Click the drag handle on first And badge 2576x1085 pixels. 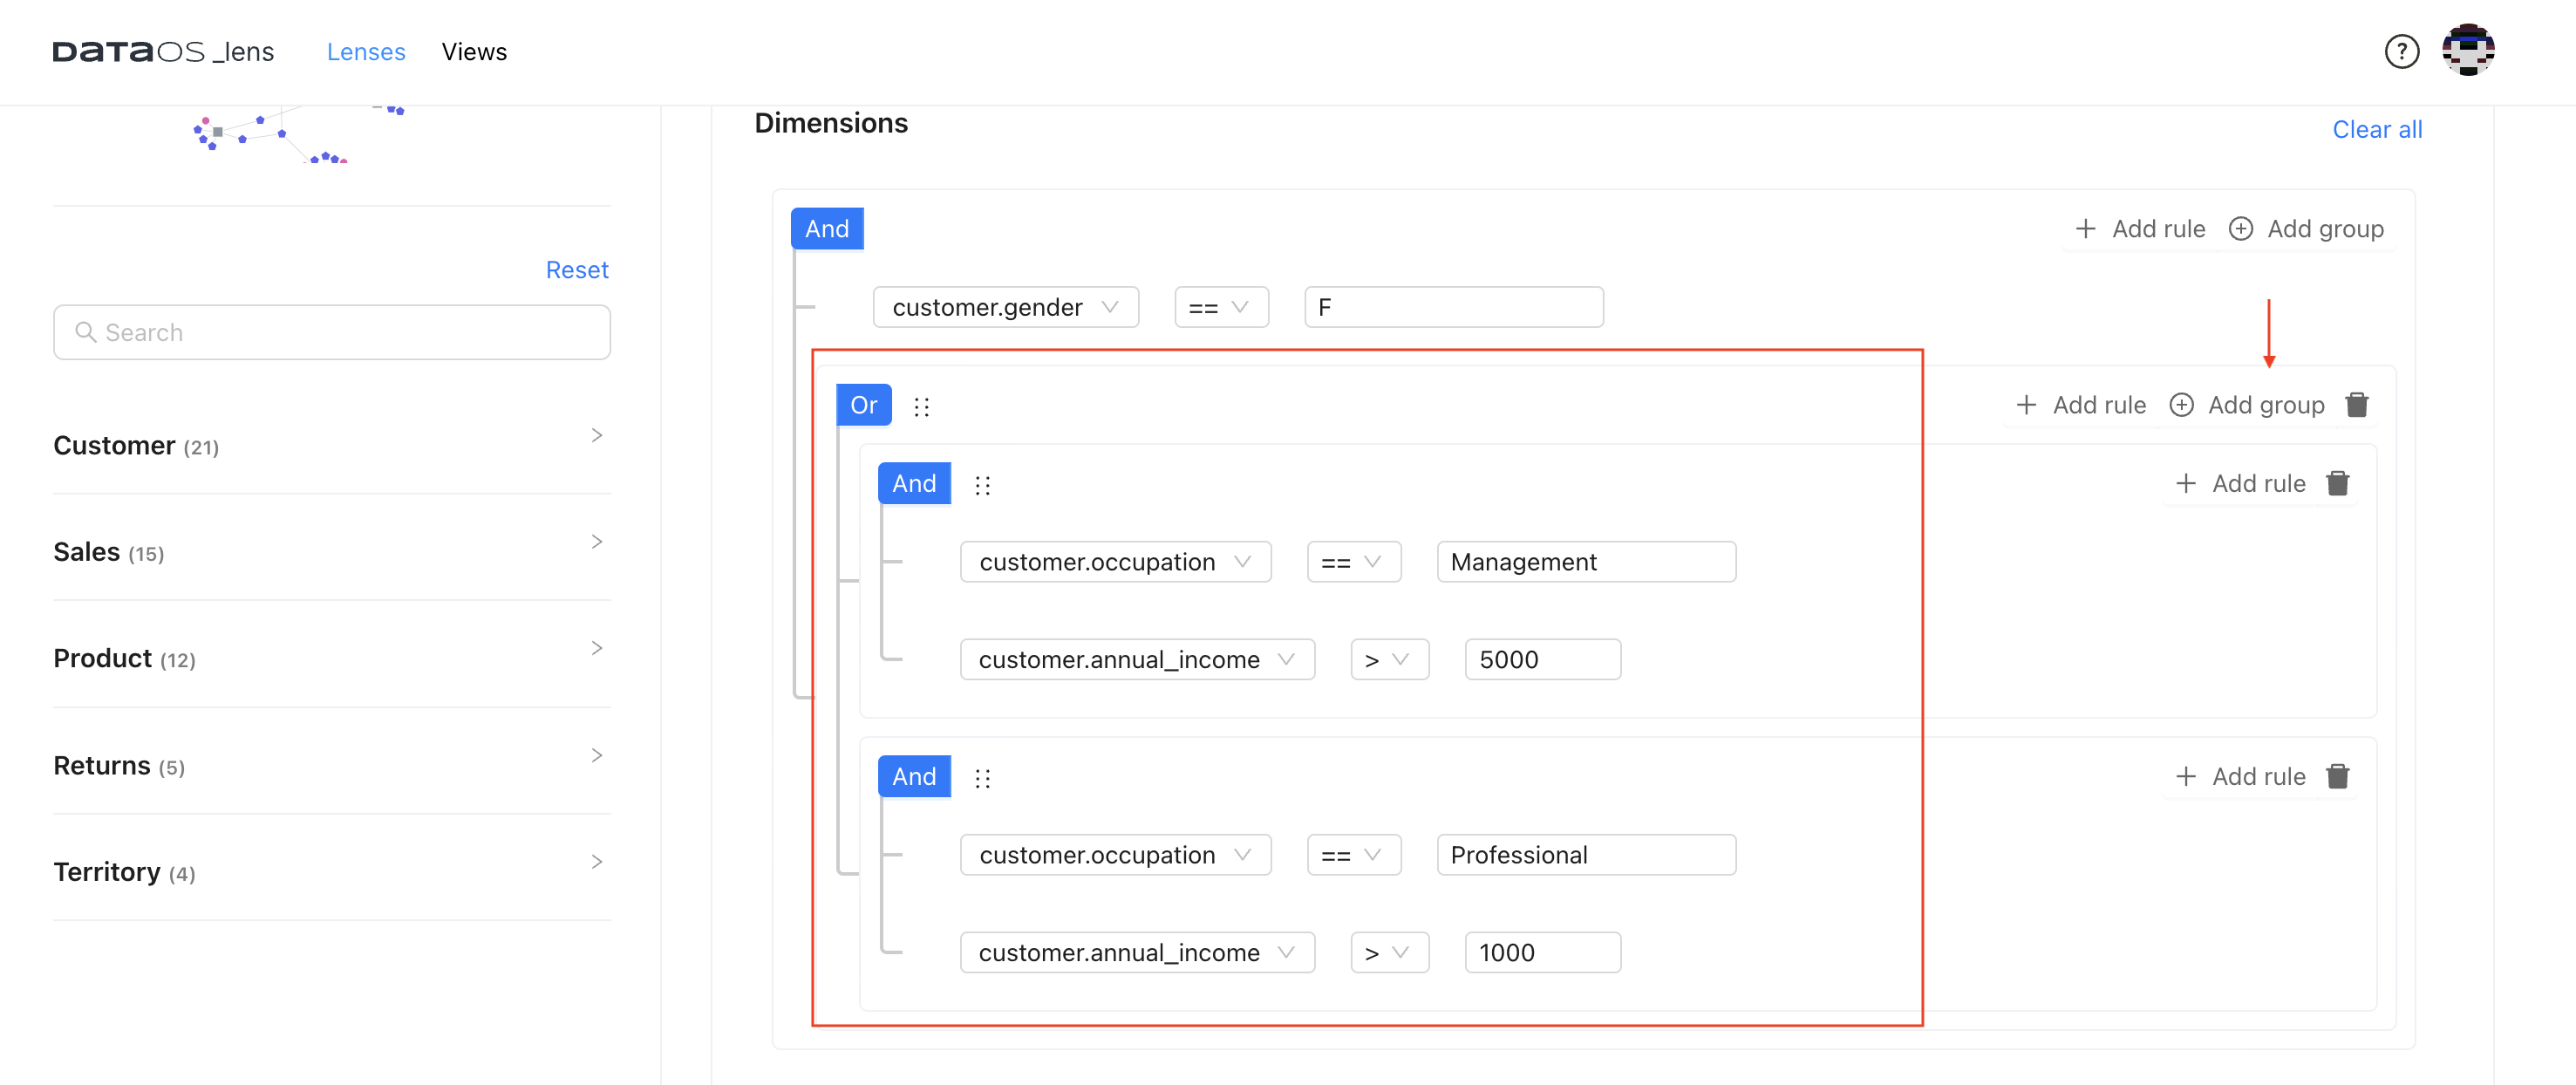pos(981,485)
